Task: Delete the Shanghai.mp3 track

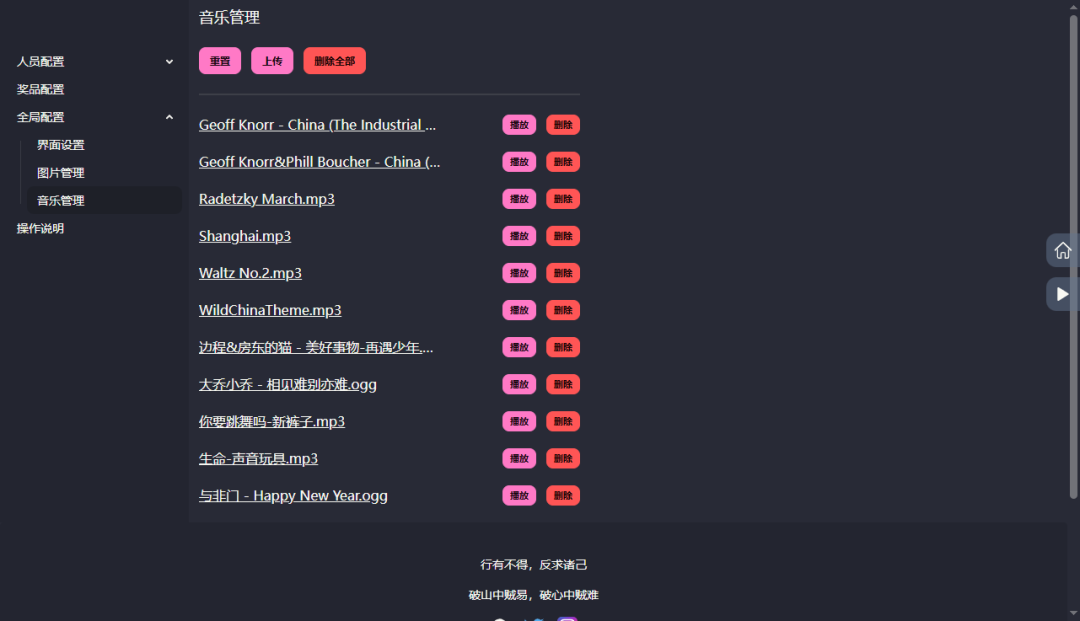Action: pyautogui.click(x=563, y=236)
